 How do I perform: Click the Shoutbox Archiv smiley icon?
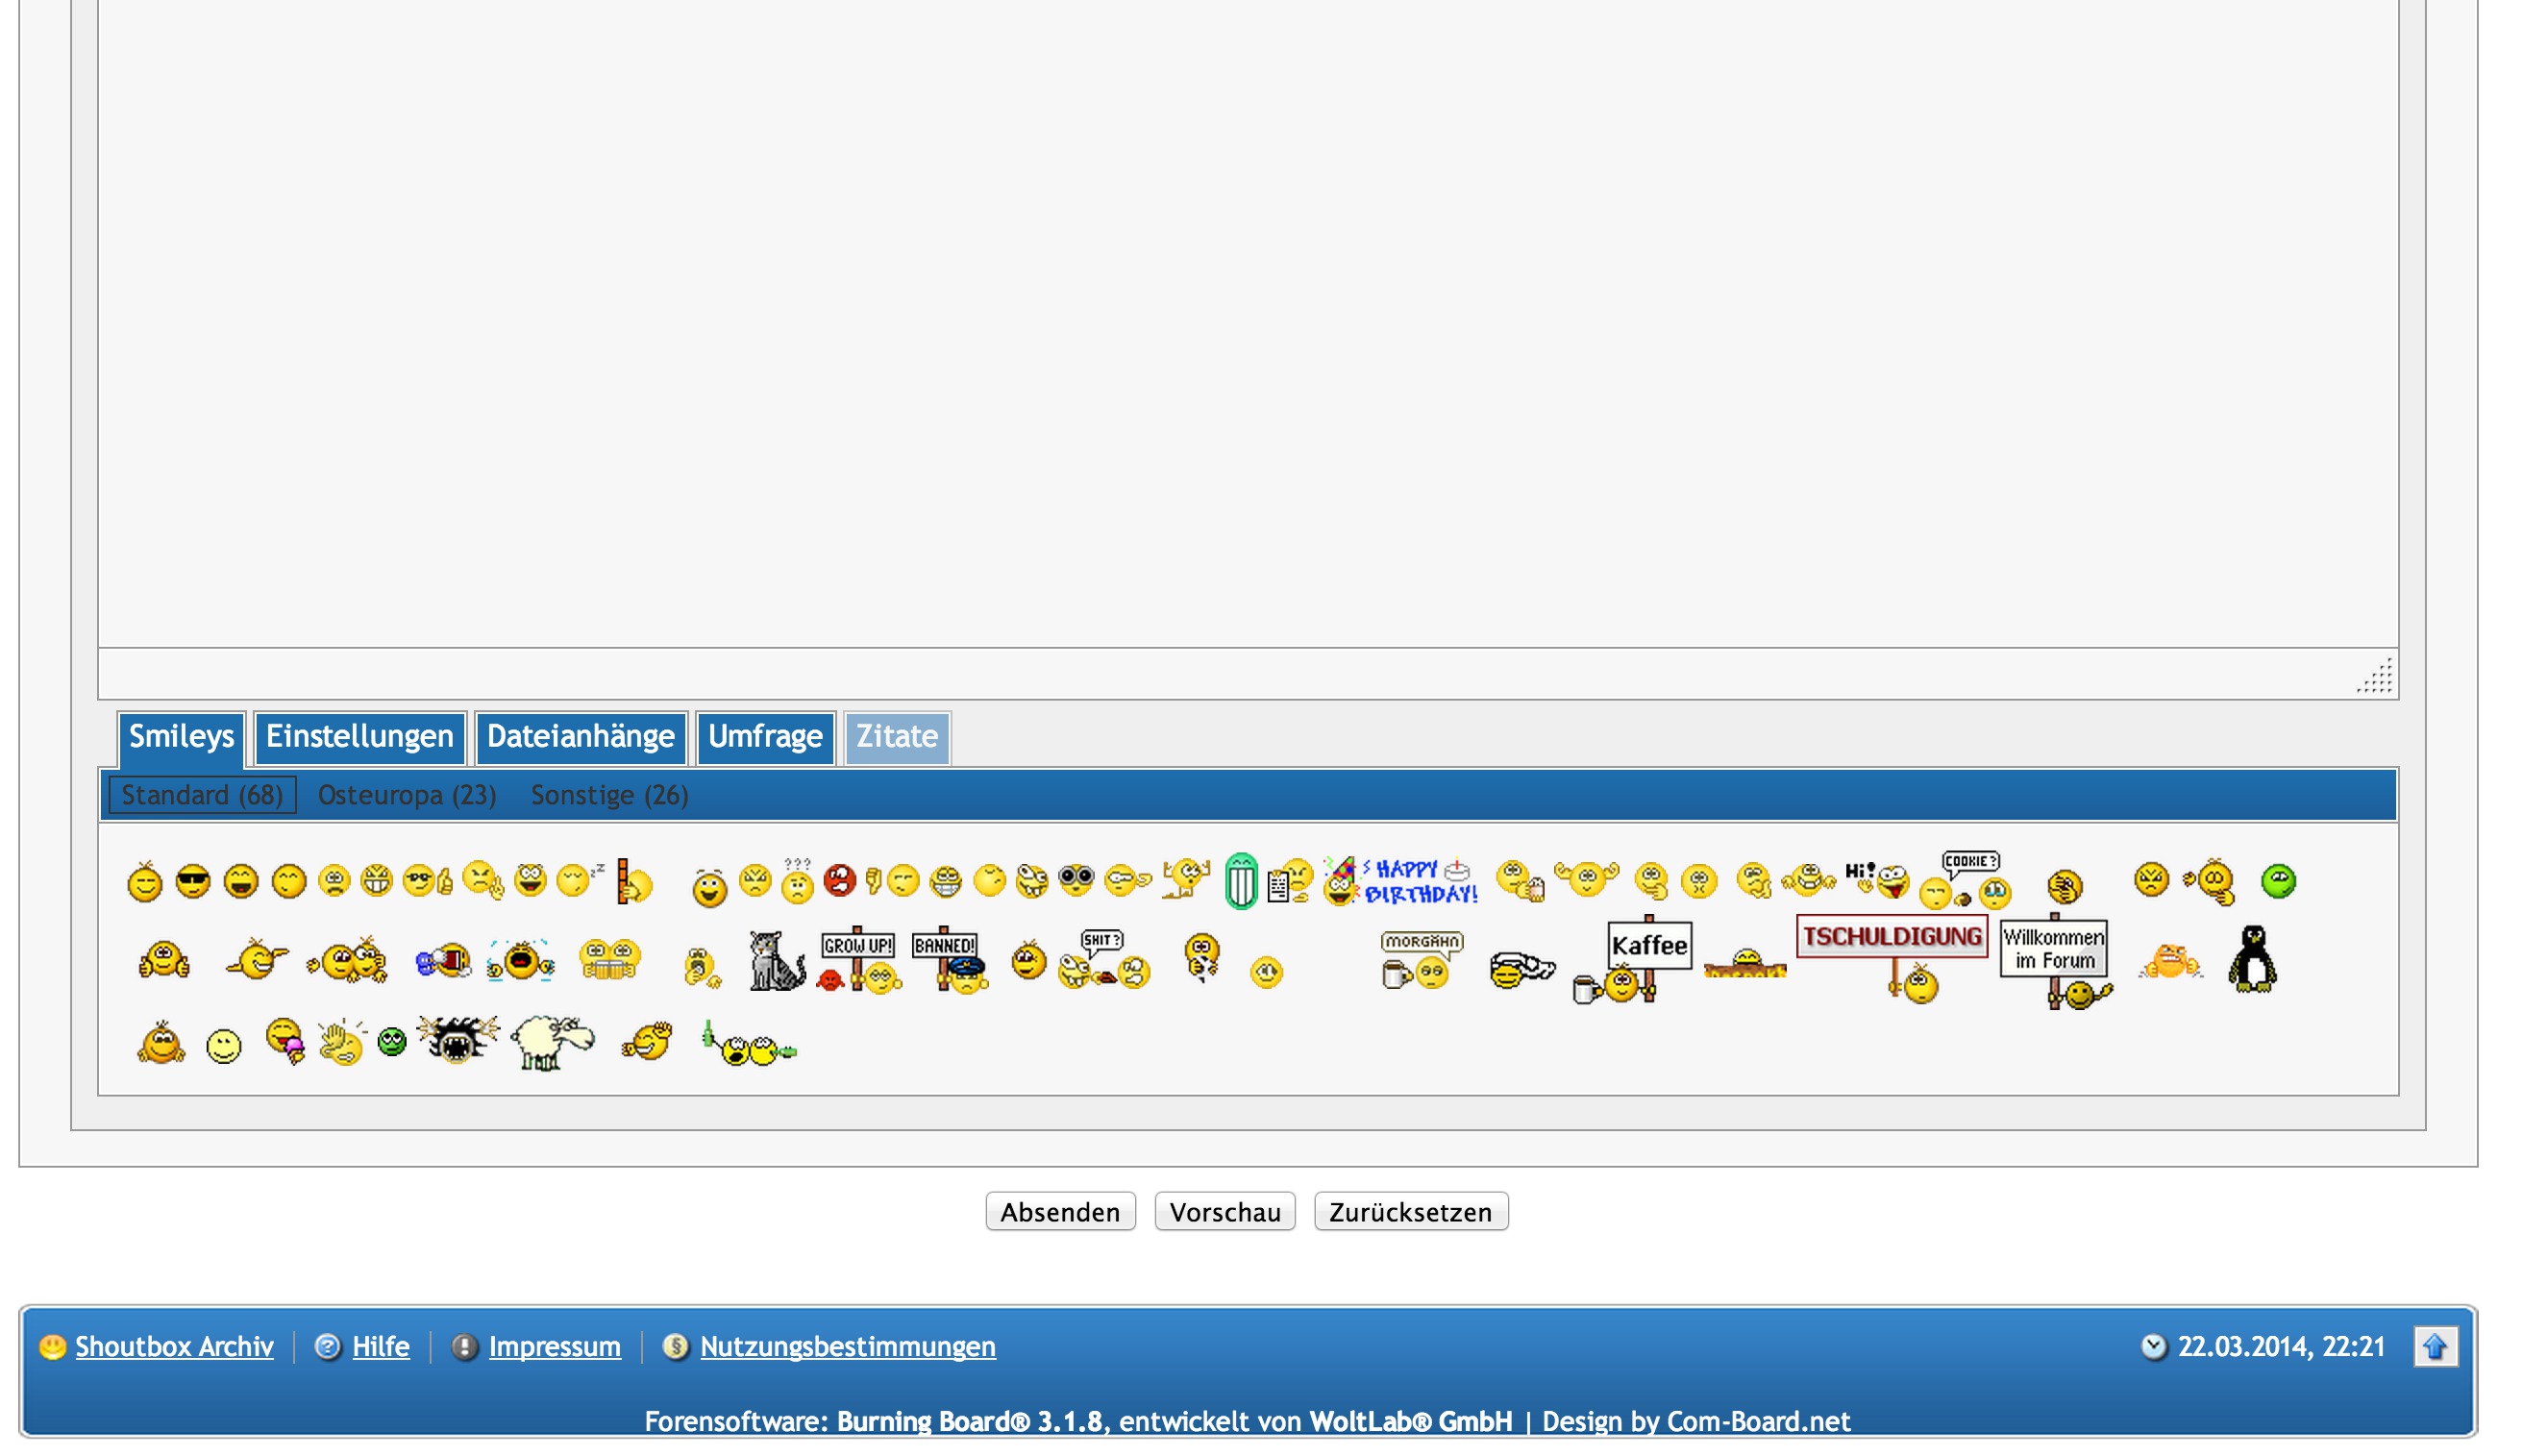pos(52,1347)
